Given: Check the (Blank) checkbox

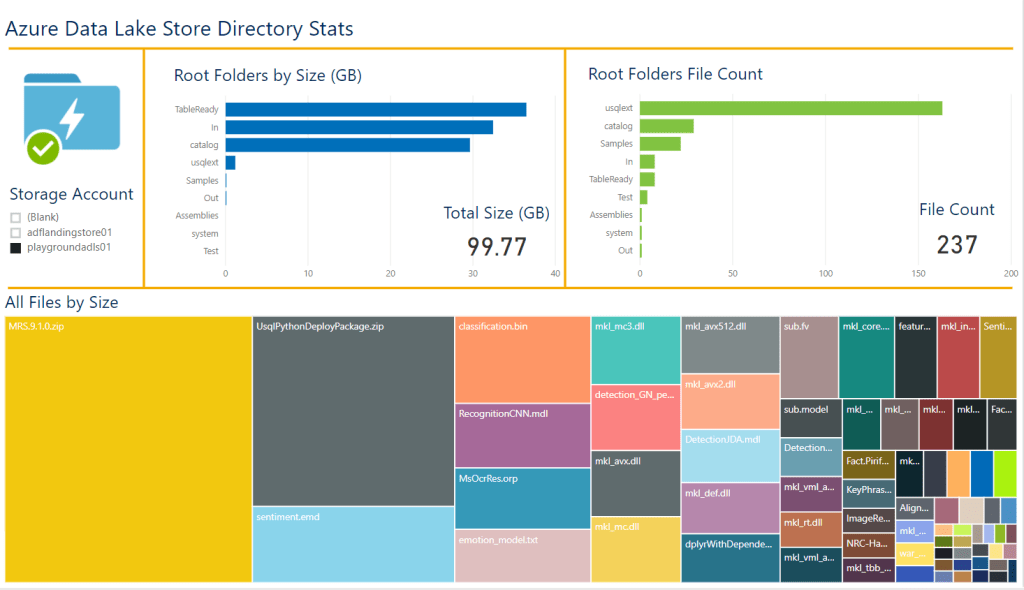Looking at the screenshot, I should (14, 216).
